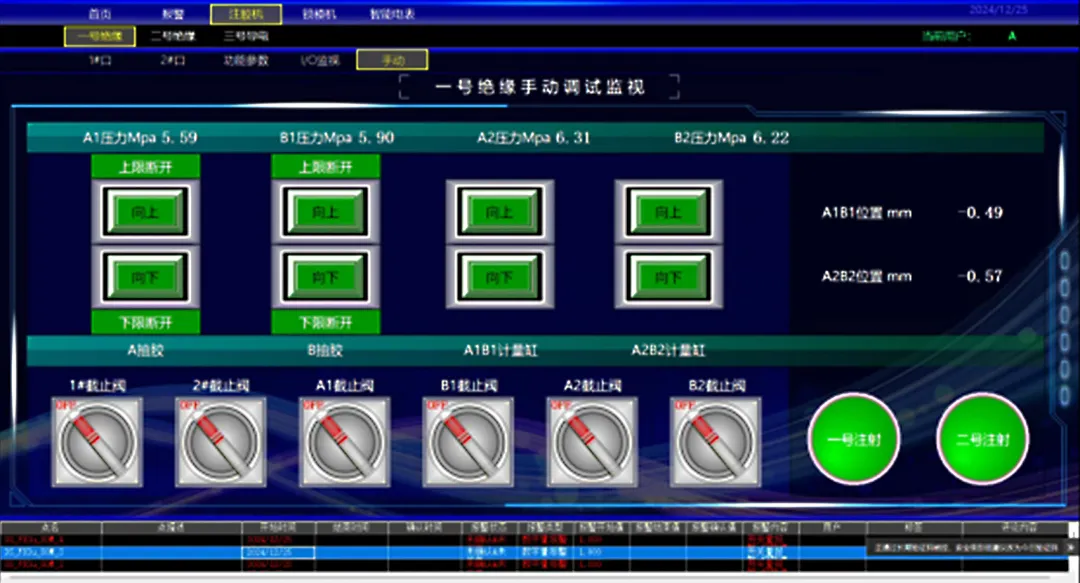Lower B抽胶 using its 向下 button
1080x583 pixels.
[x=326, y=277]
